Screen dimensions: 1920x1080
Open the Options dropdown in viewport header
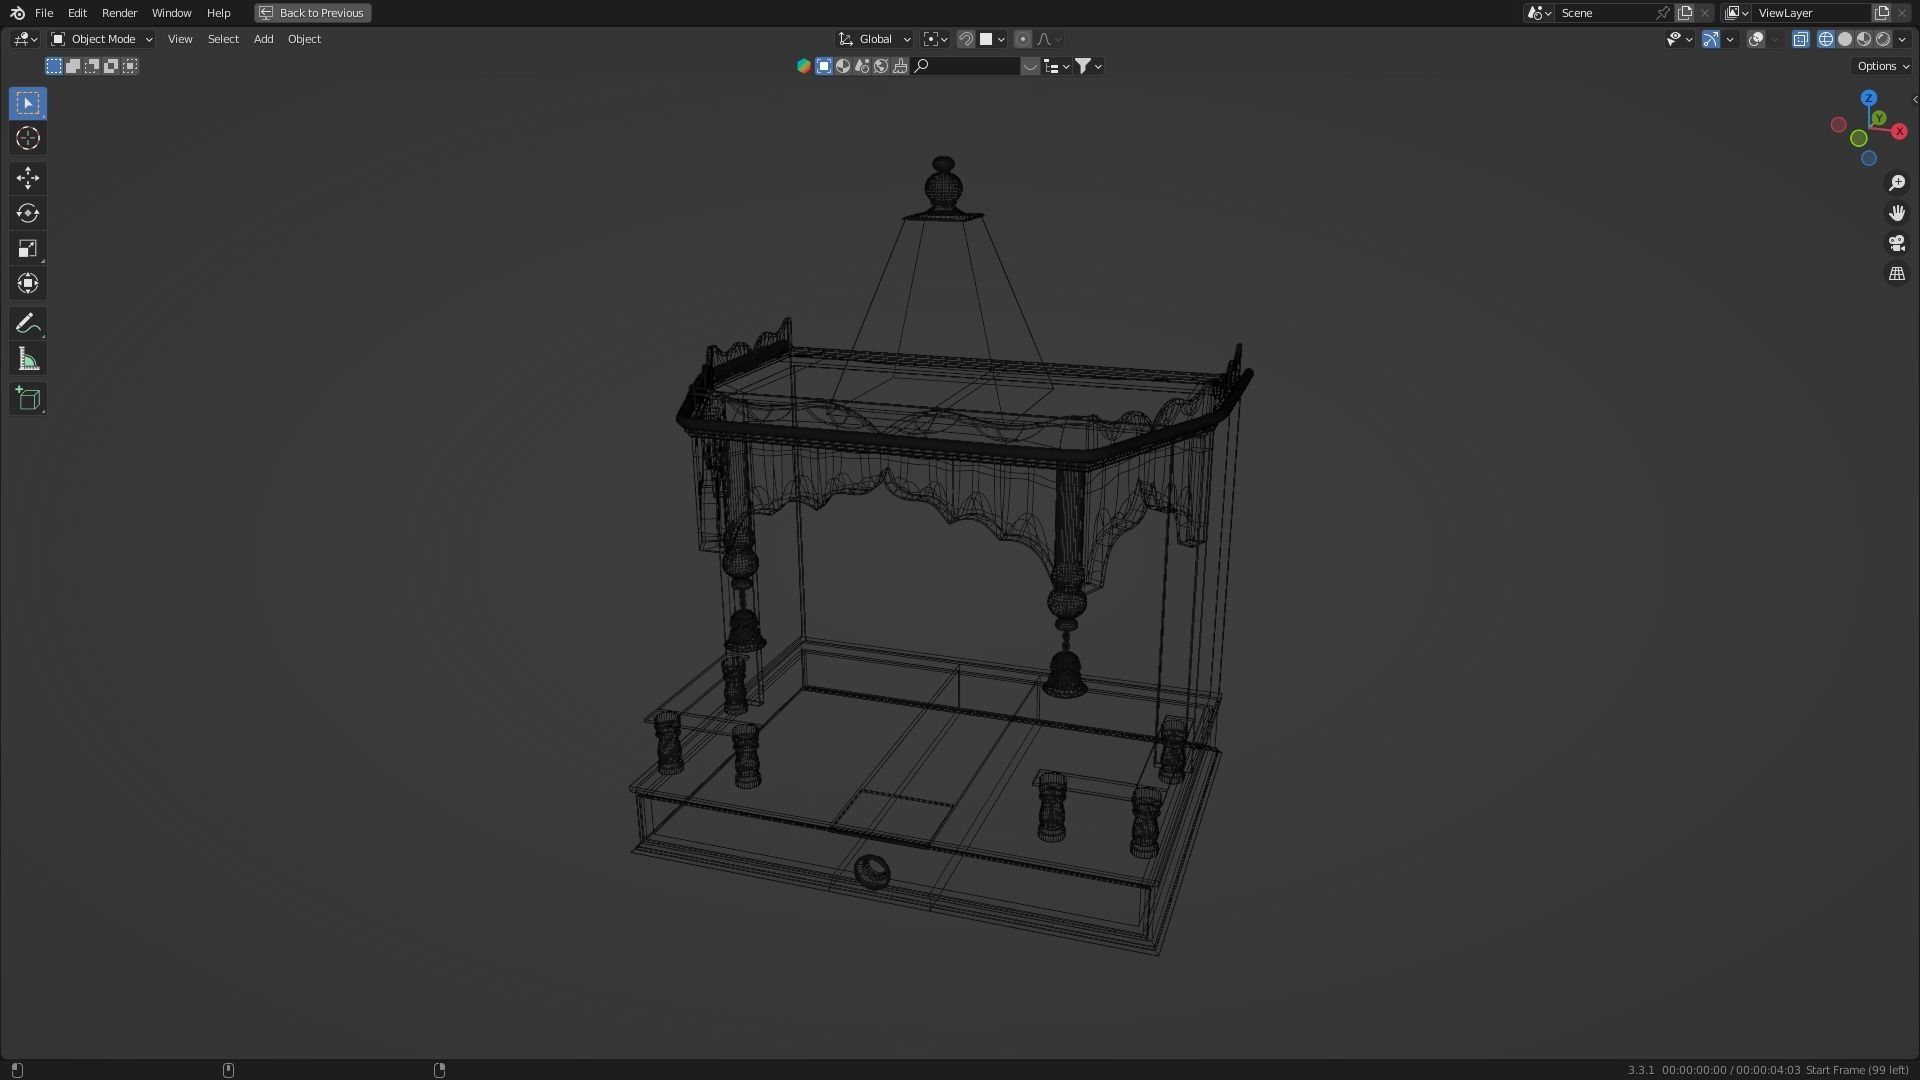coord(1880,65)
